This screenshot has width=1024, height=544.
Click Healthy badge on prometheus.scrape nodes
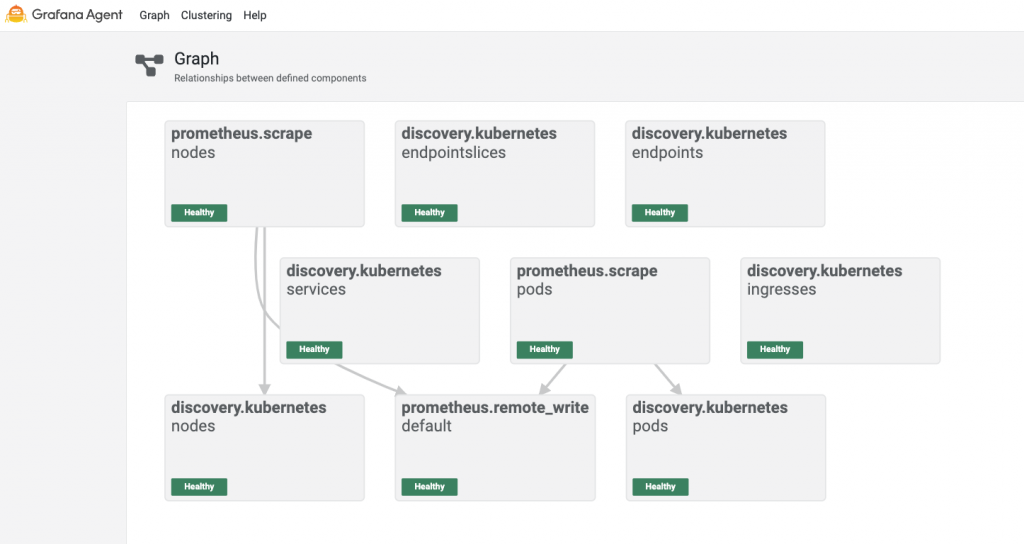tap(199, 213)
